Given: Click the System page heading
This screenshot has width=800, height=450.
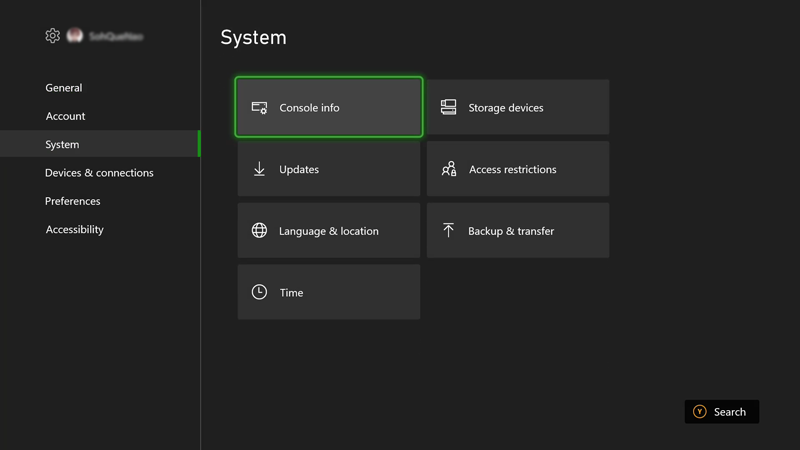Looking at the screenshot, I should (254, 38).
